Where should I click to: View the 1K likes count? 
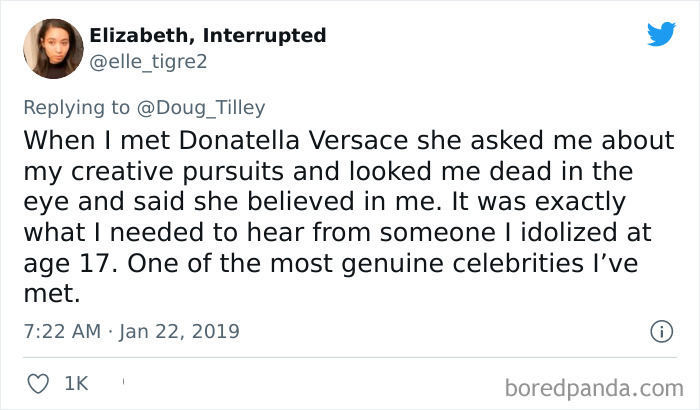(75, 381)
